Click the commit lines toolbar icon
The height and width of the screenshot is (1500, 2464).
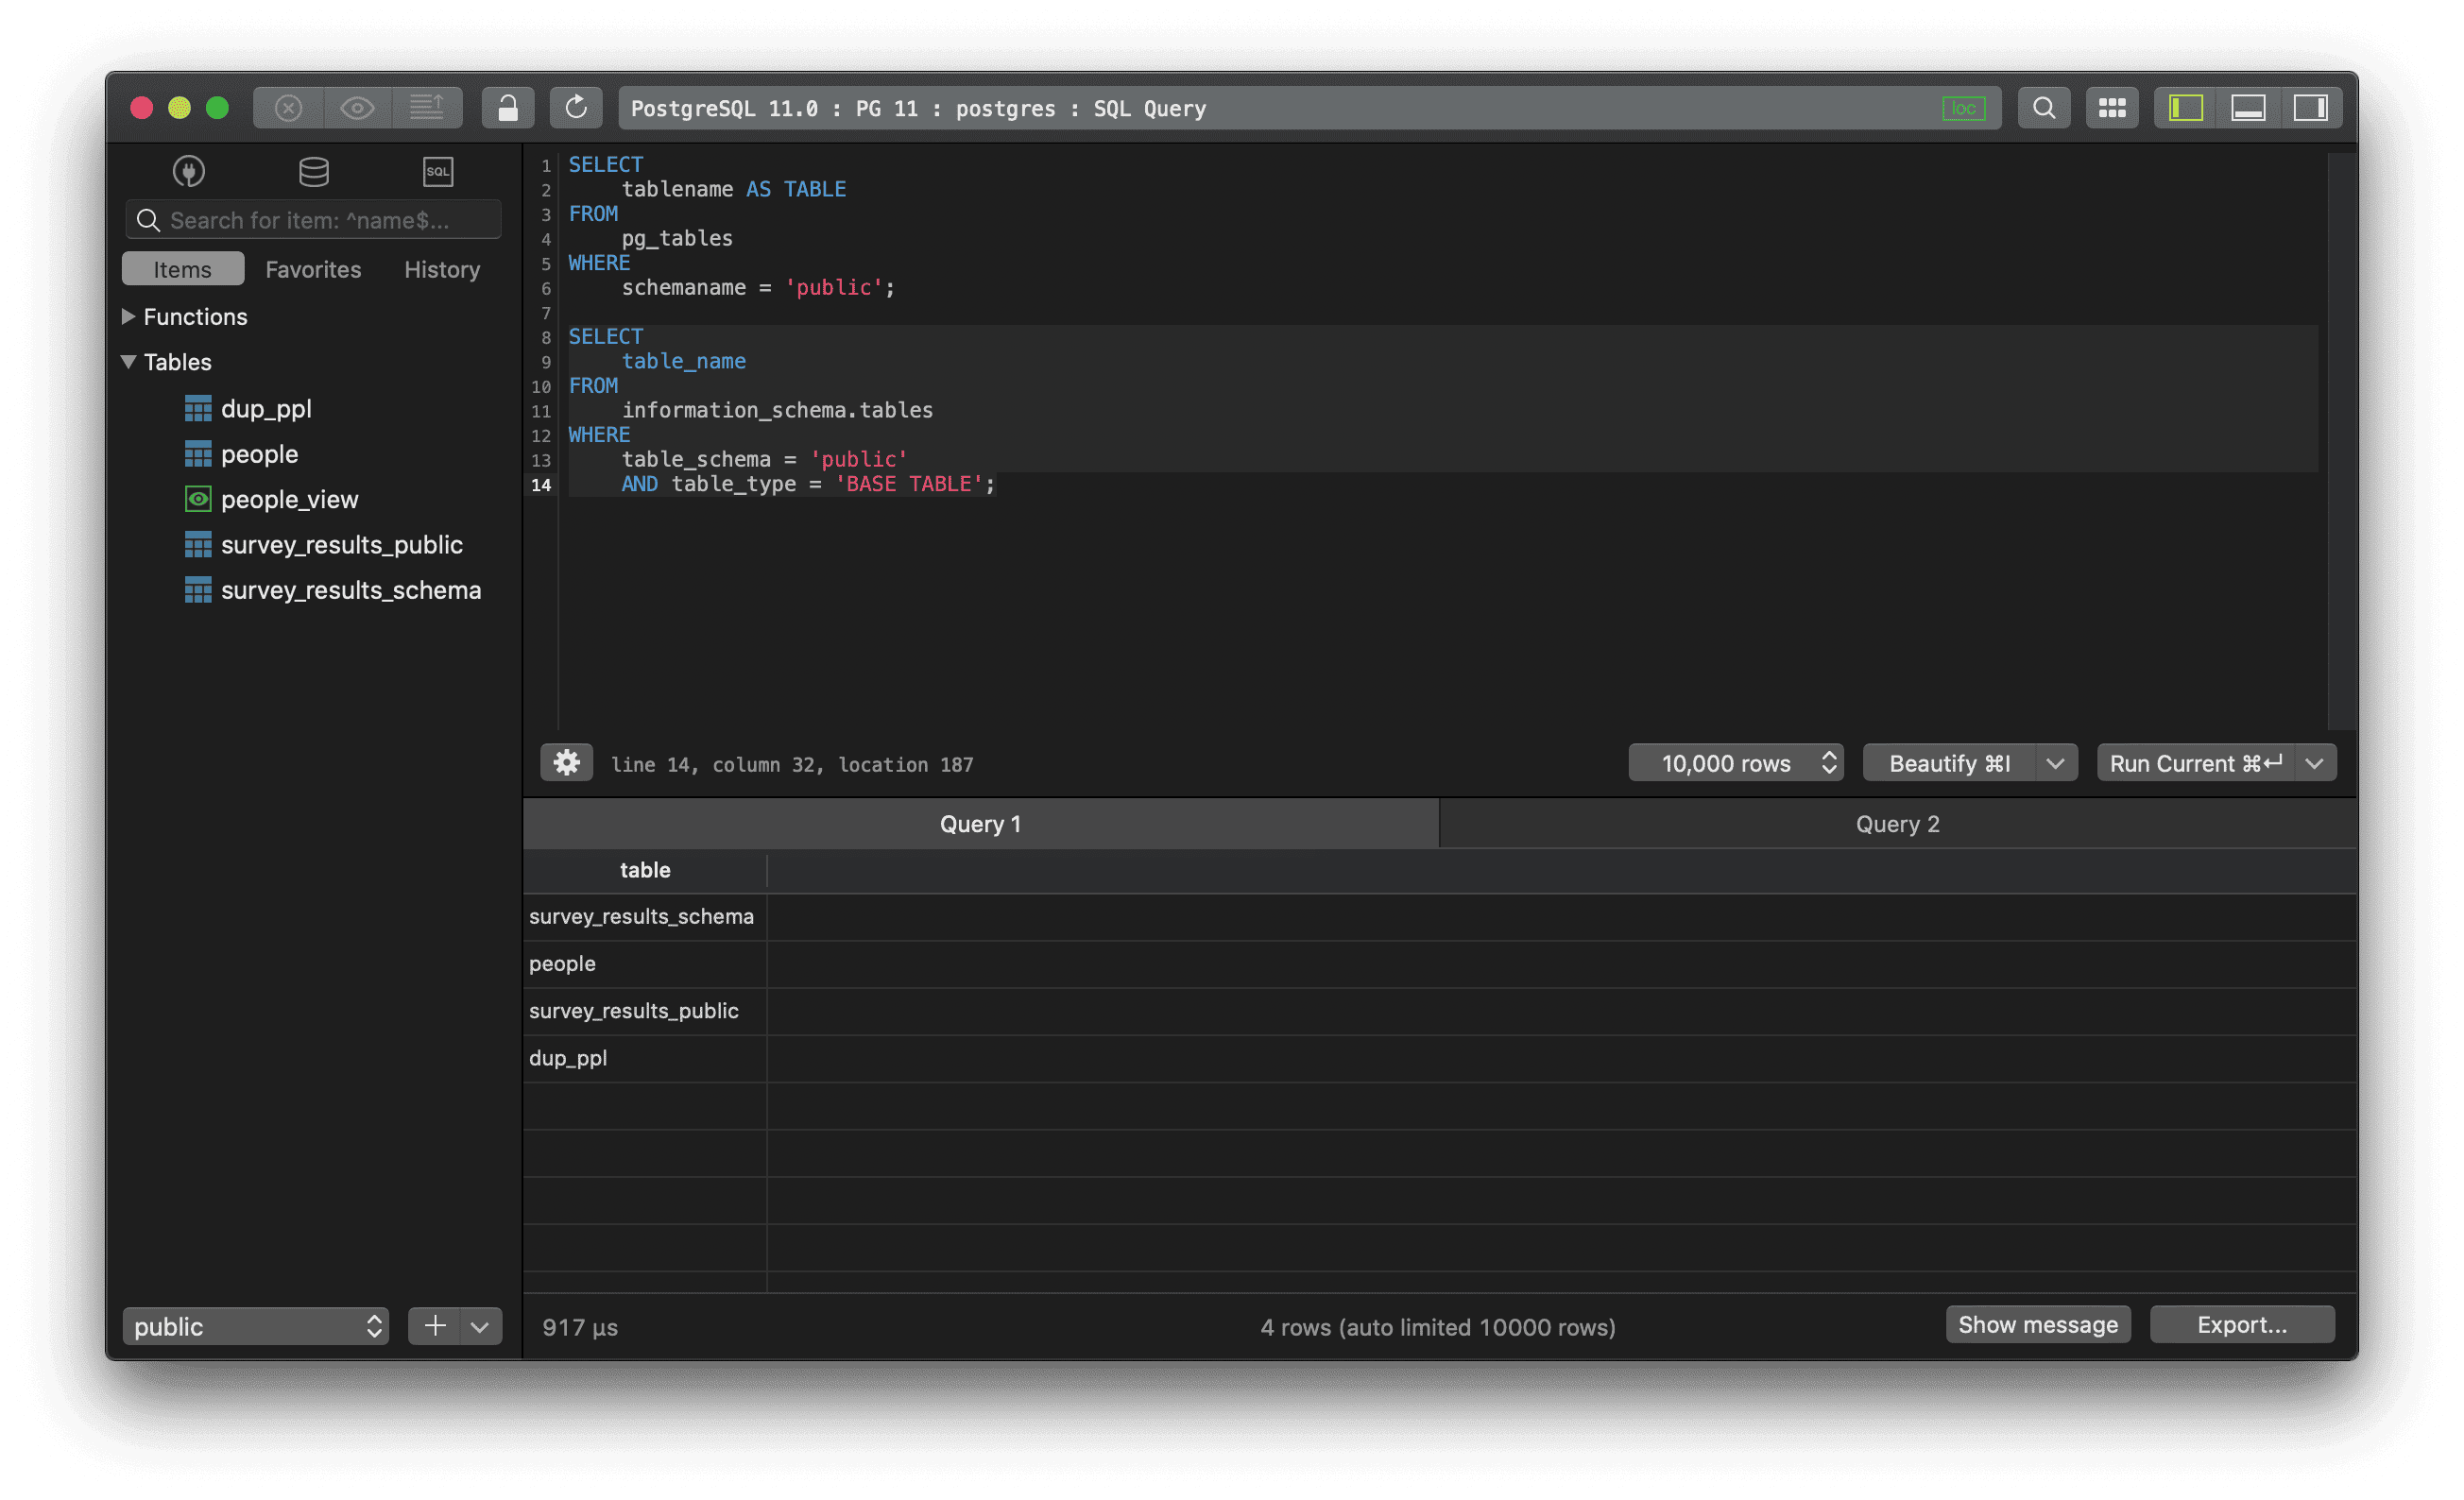click(x=427, y=108)
